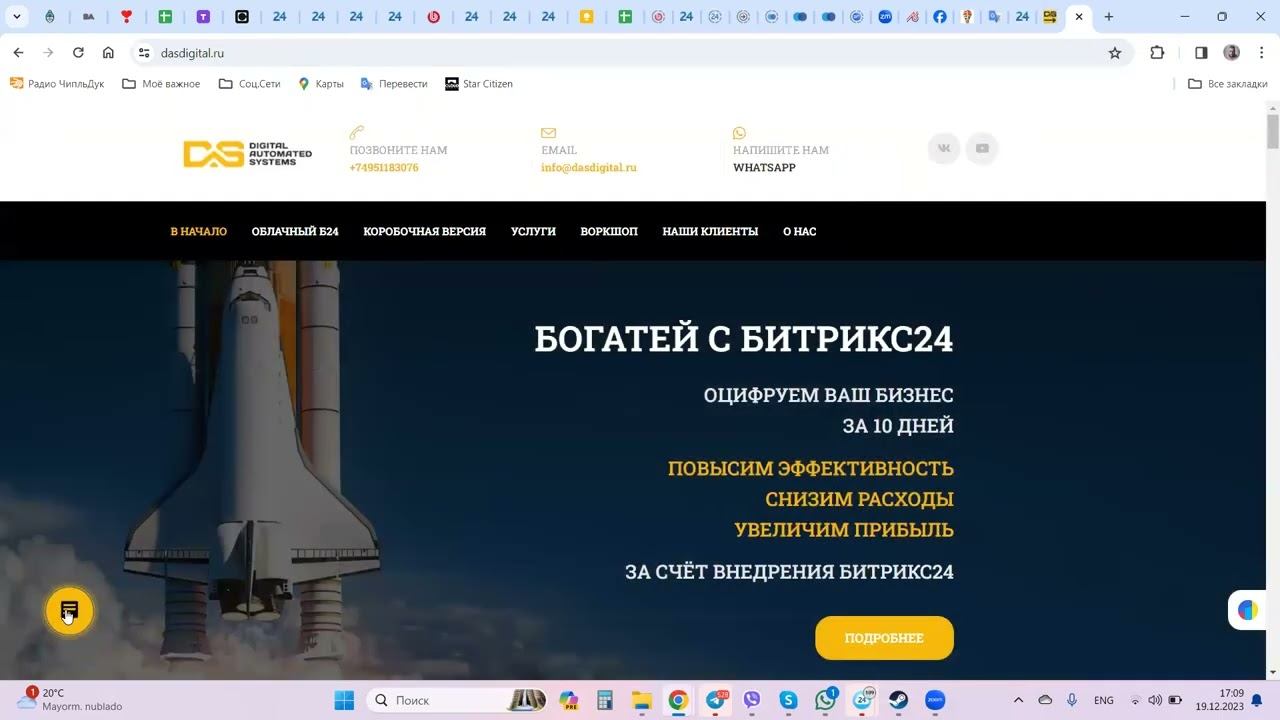
Task: Switch to the zm Zoom tab
Action: coord(885,17)
